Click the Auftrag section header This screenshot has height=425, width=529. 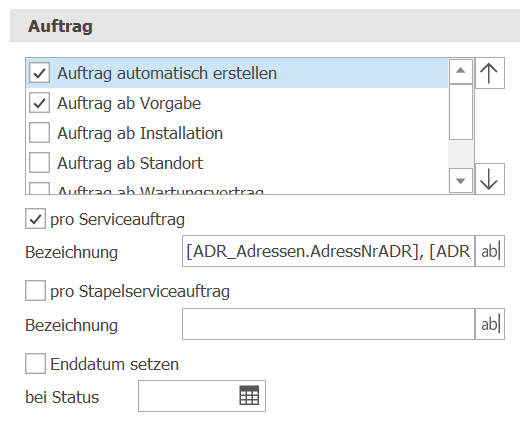point(265,26)
